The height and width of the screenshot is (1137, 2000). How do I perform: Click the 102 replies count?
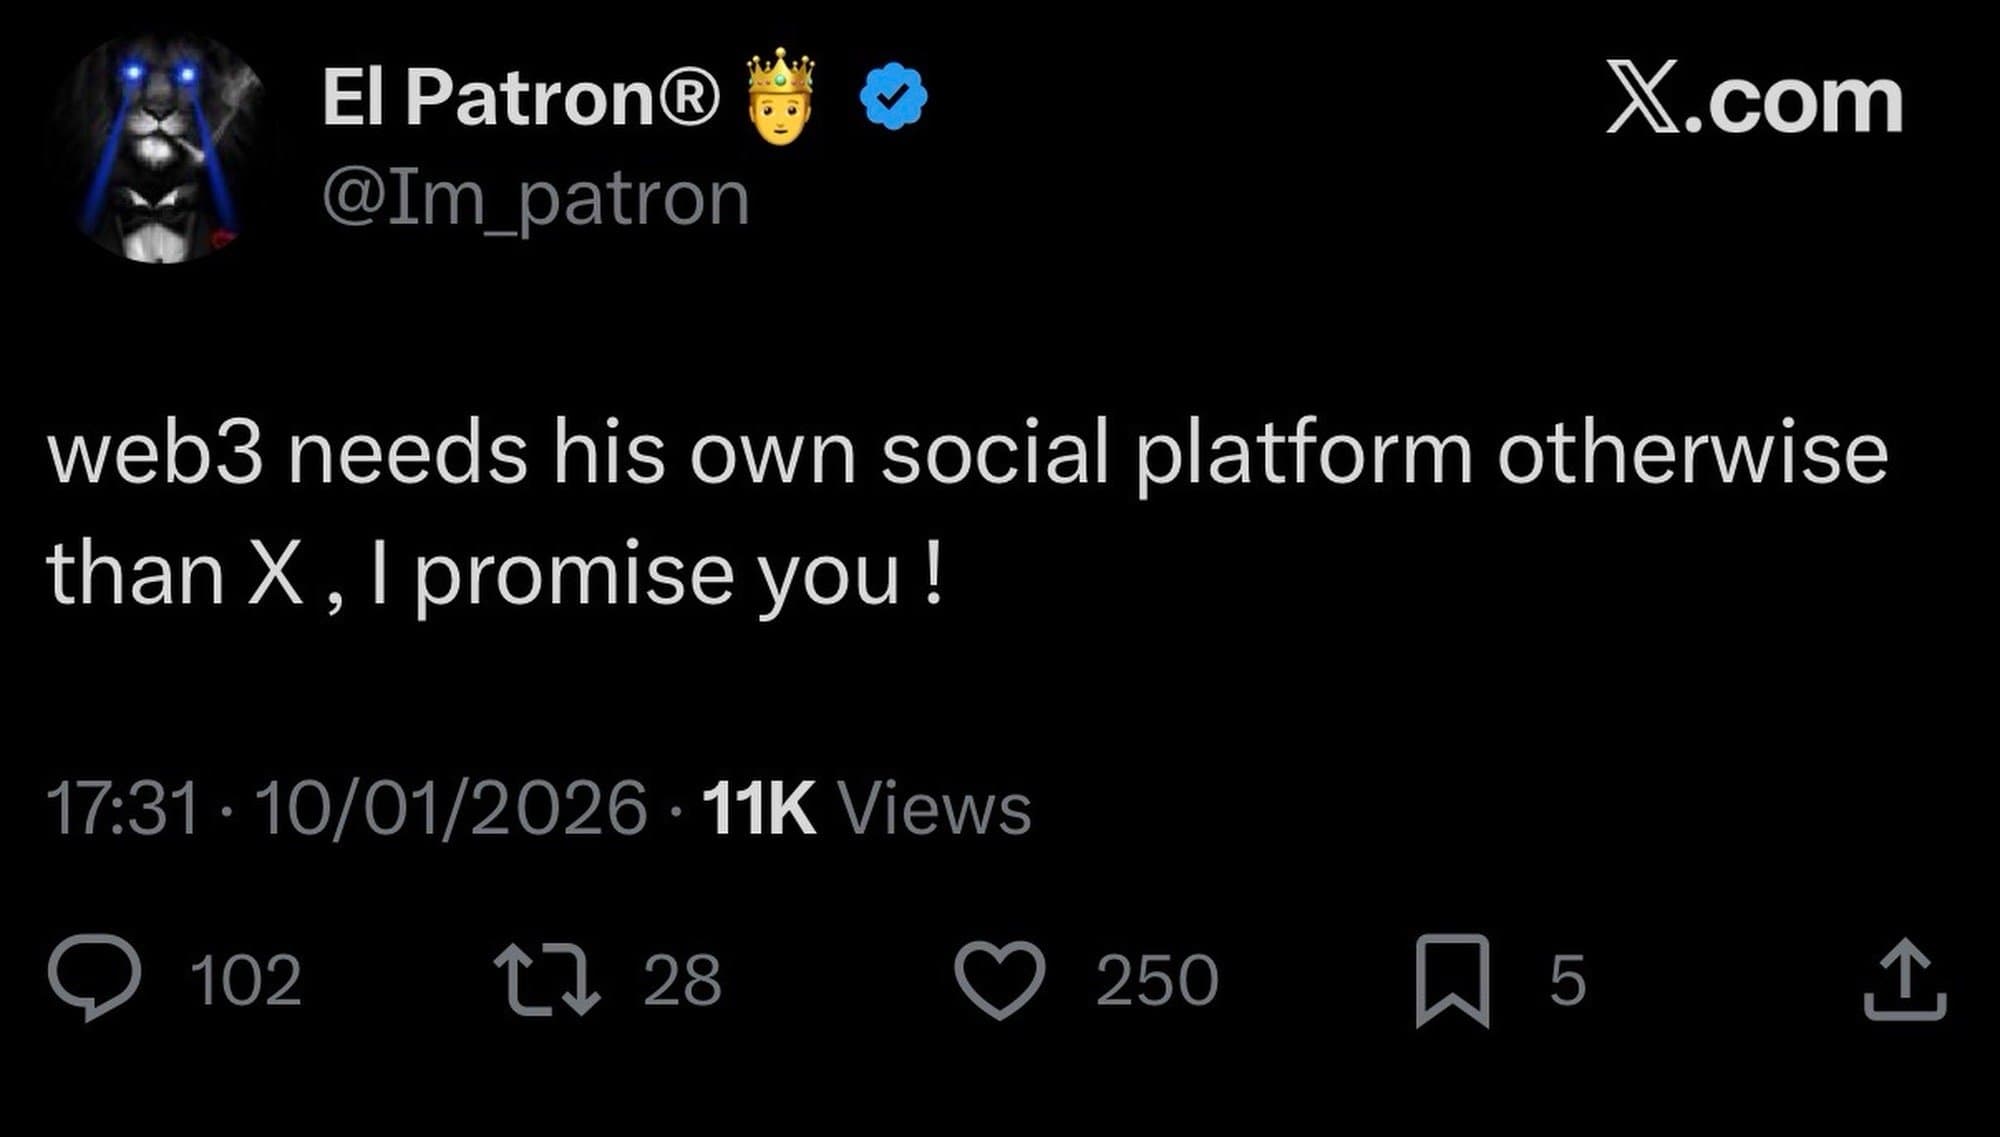pyautogui.click(x=246, y=980)
